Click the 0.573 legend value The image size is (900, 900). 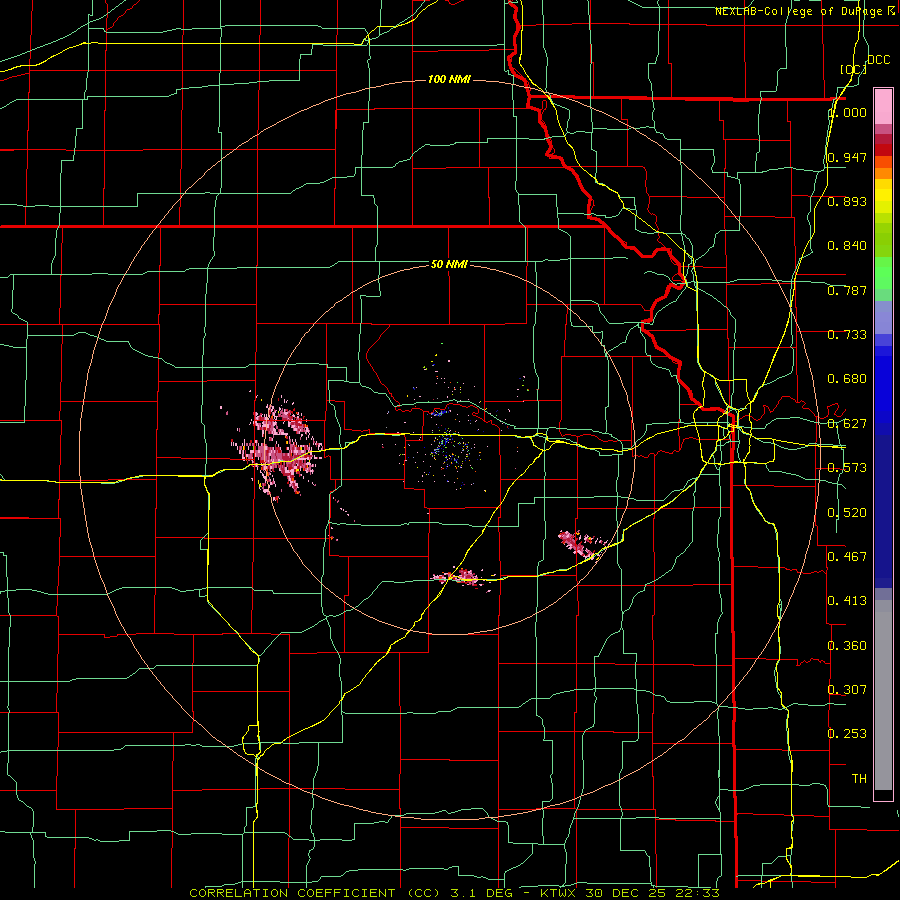tap(847, 467)
